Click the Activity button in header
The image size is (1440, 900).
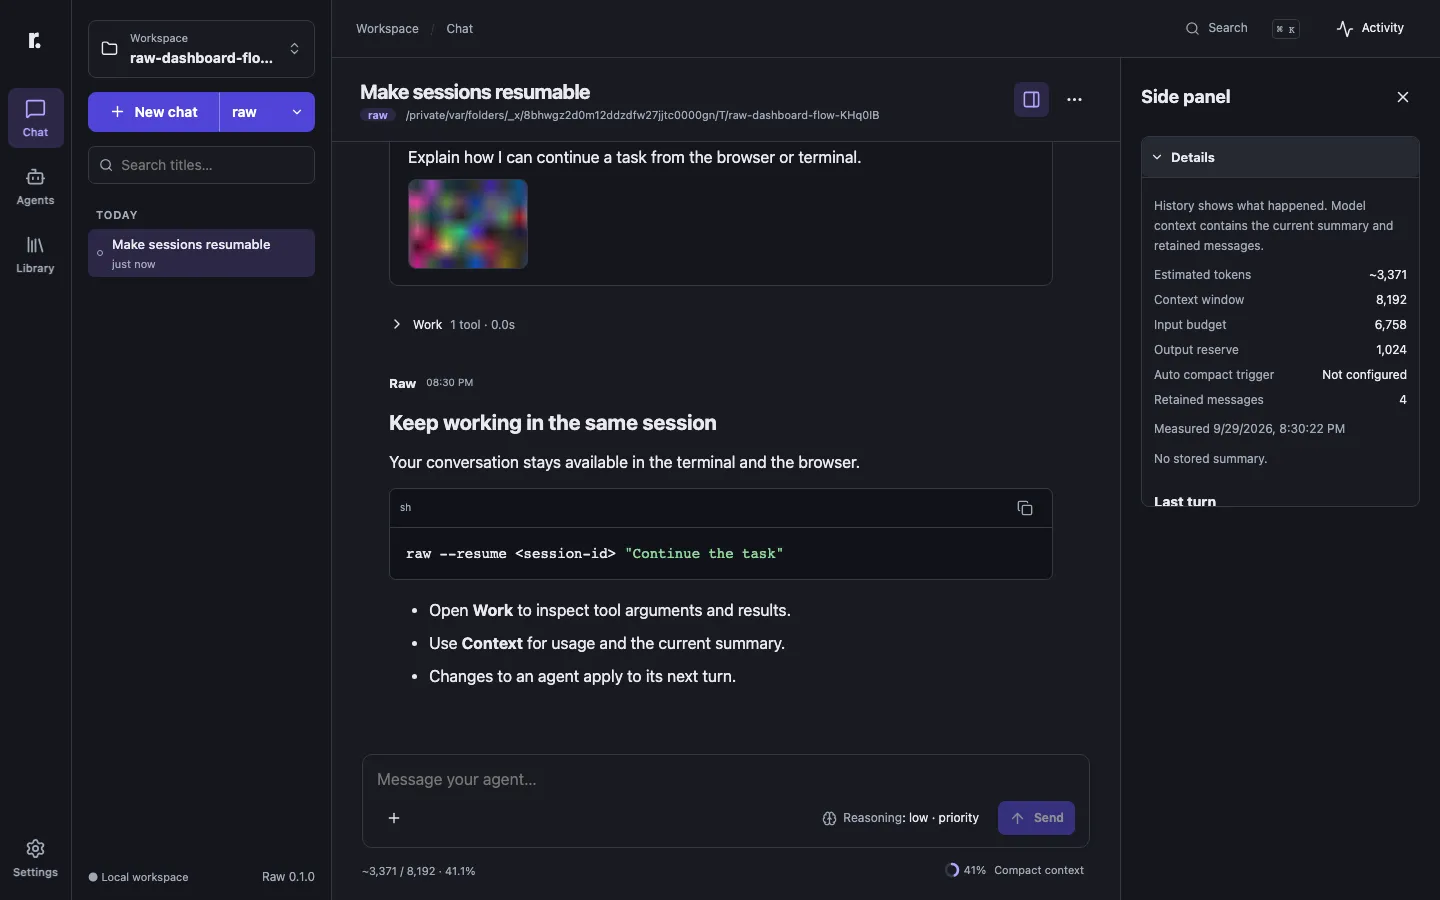pyautogui.click(x=1370, y=28)
